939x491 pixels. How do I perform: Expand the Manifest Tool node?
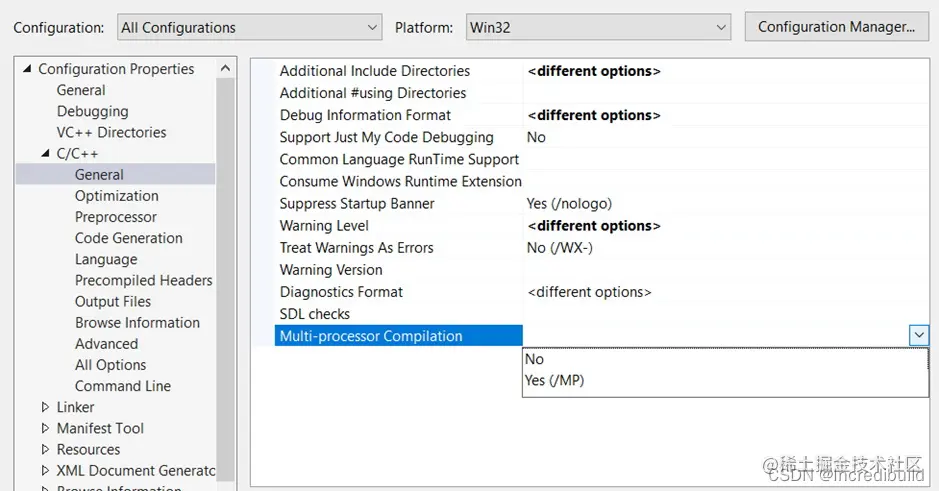[x=45, y=428]
